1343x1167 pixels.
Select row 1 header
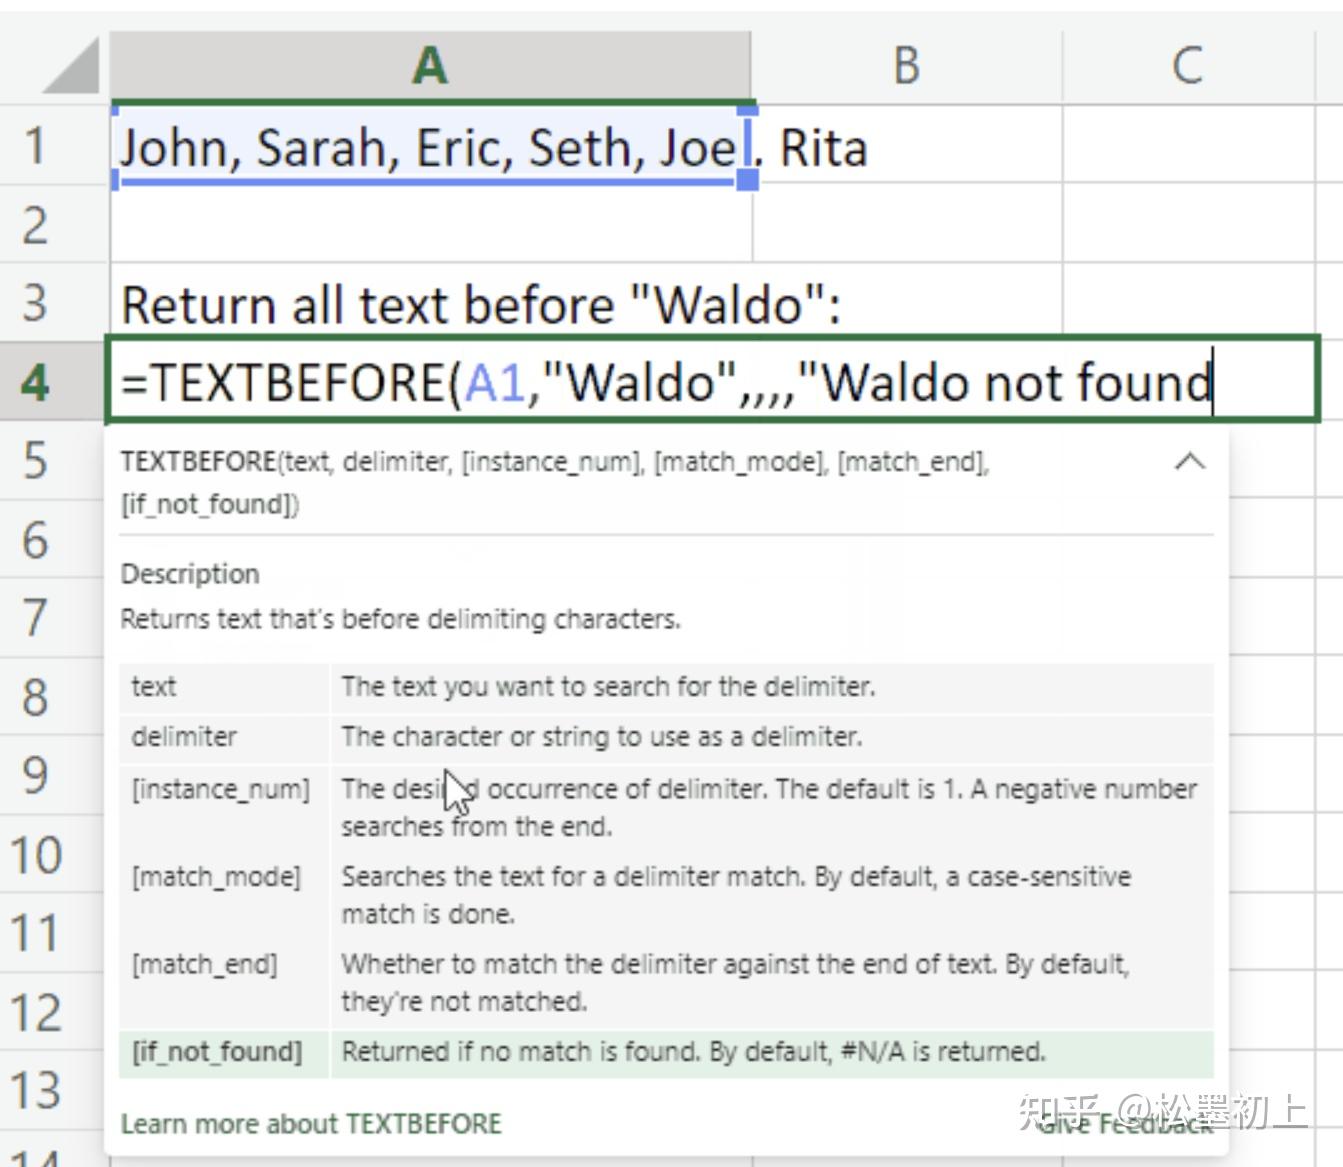(36, 146)
